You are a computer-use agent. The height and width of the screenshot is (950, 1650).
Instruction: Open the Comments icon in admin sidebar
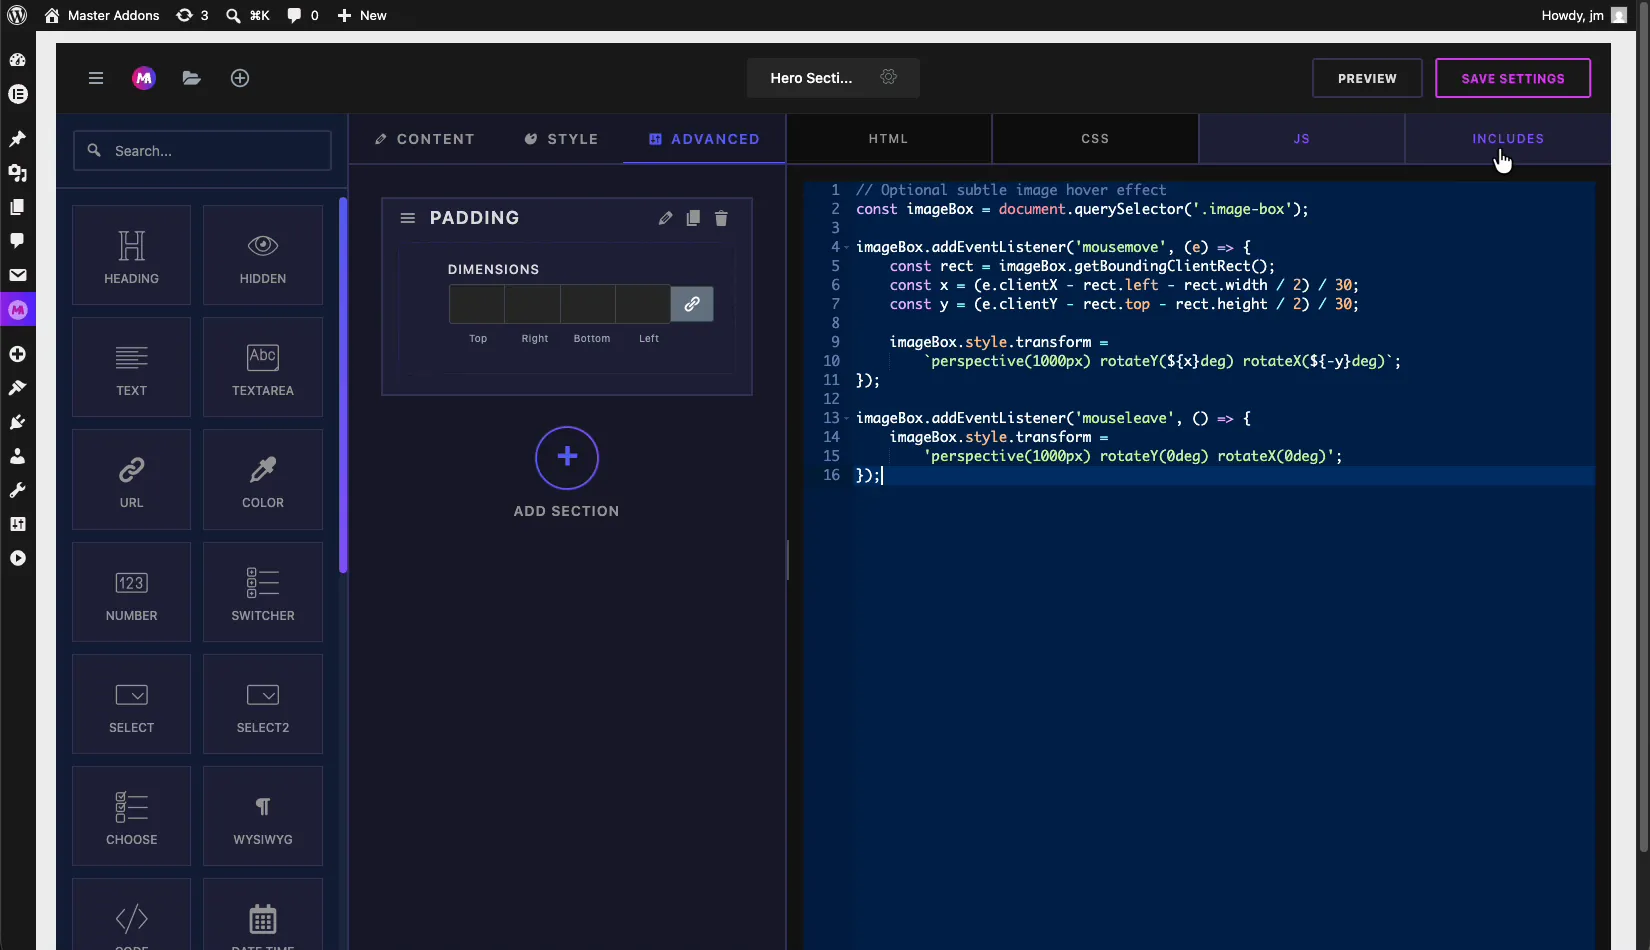click(17, 241)
